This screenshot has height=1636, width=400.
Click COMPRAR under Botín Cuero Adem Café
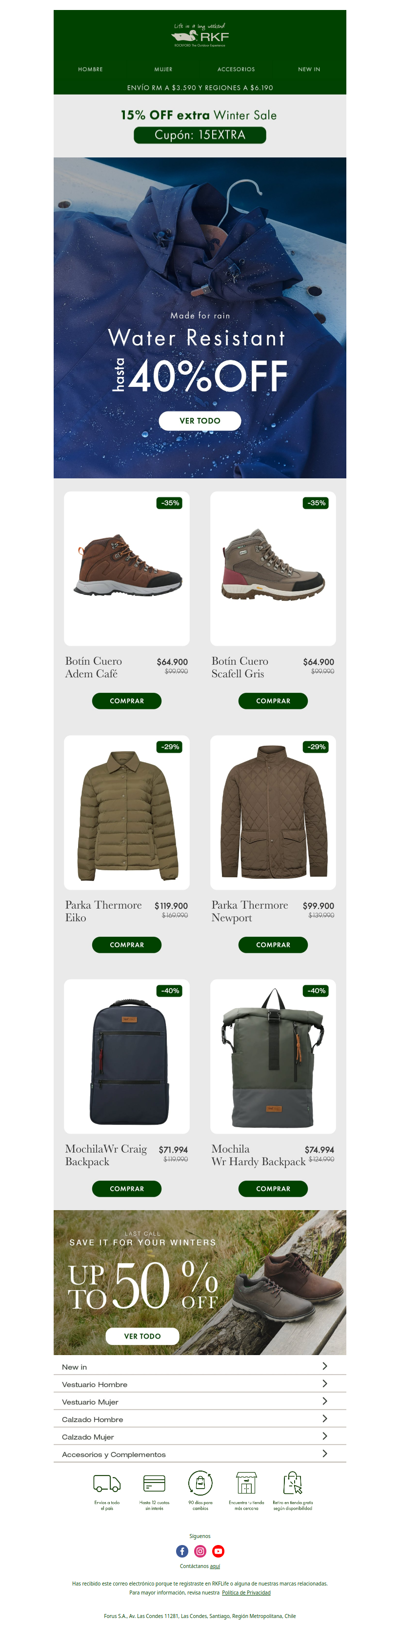click(127, 701)
